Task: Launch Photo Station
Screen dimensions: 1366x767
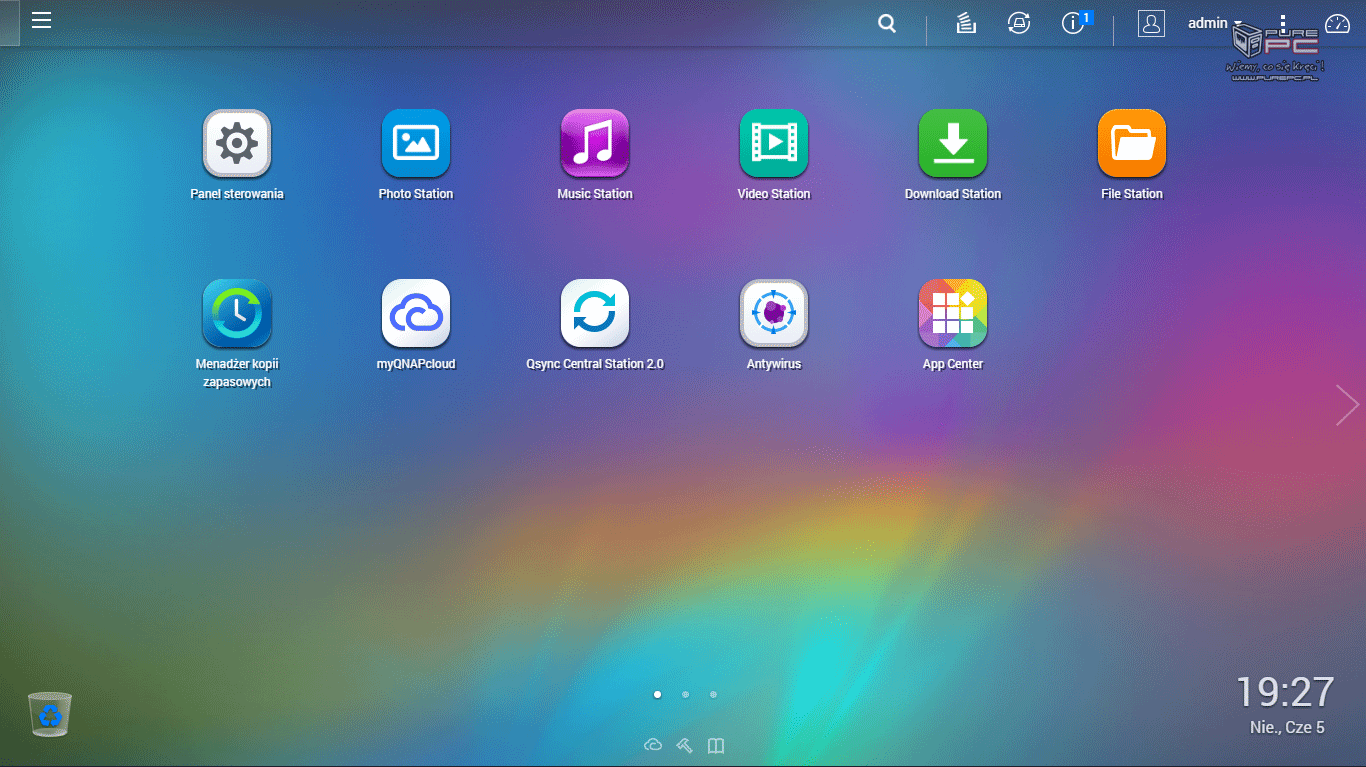Action: tap(416, 143)
